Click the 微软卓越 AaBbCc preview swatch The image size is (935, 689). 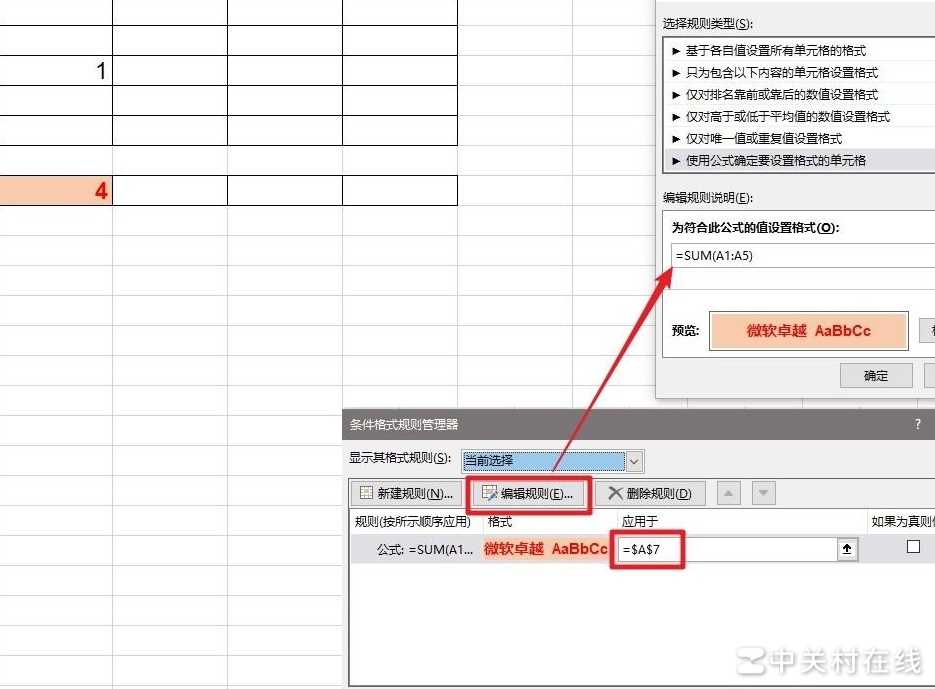(x=808, y=330)
